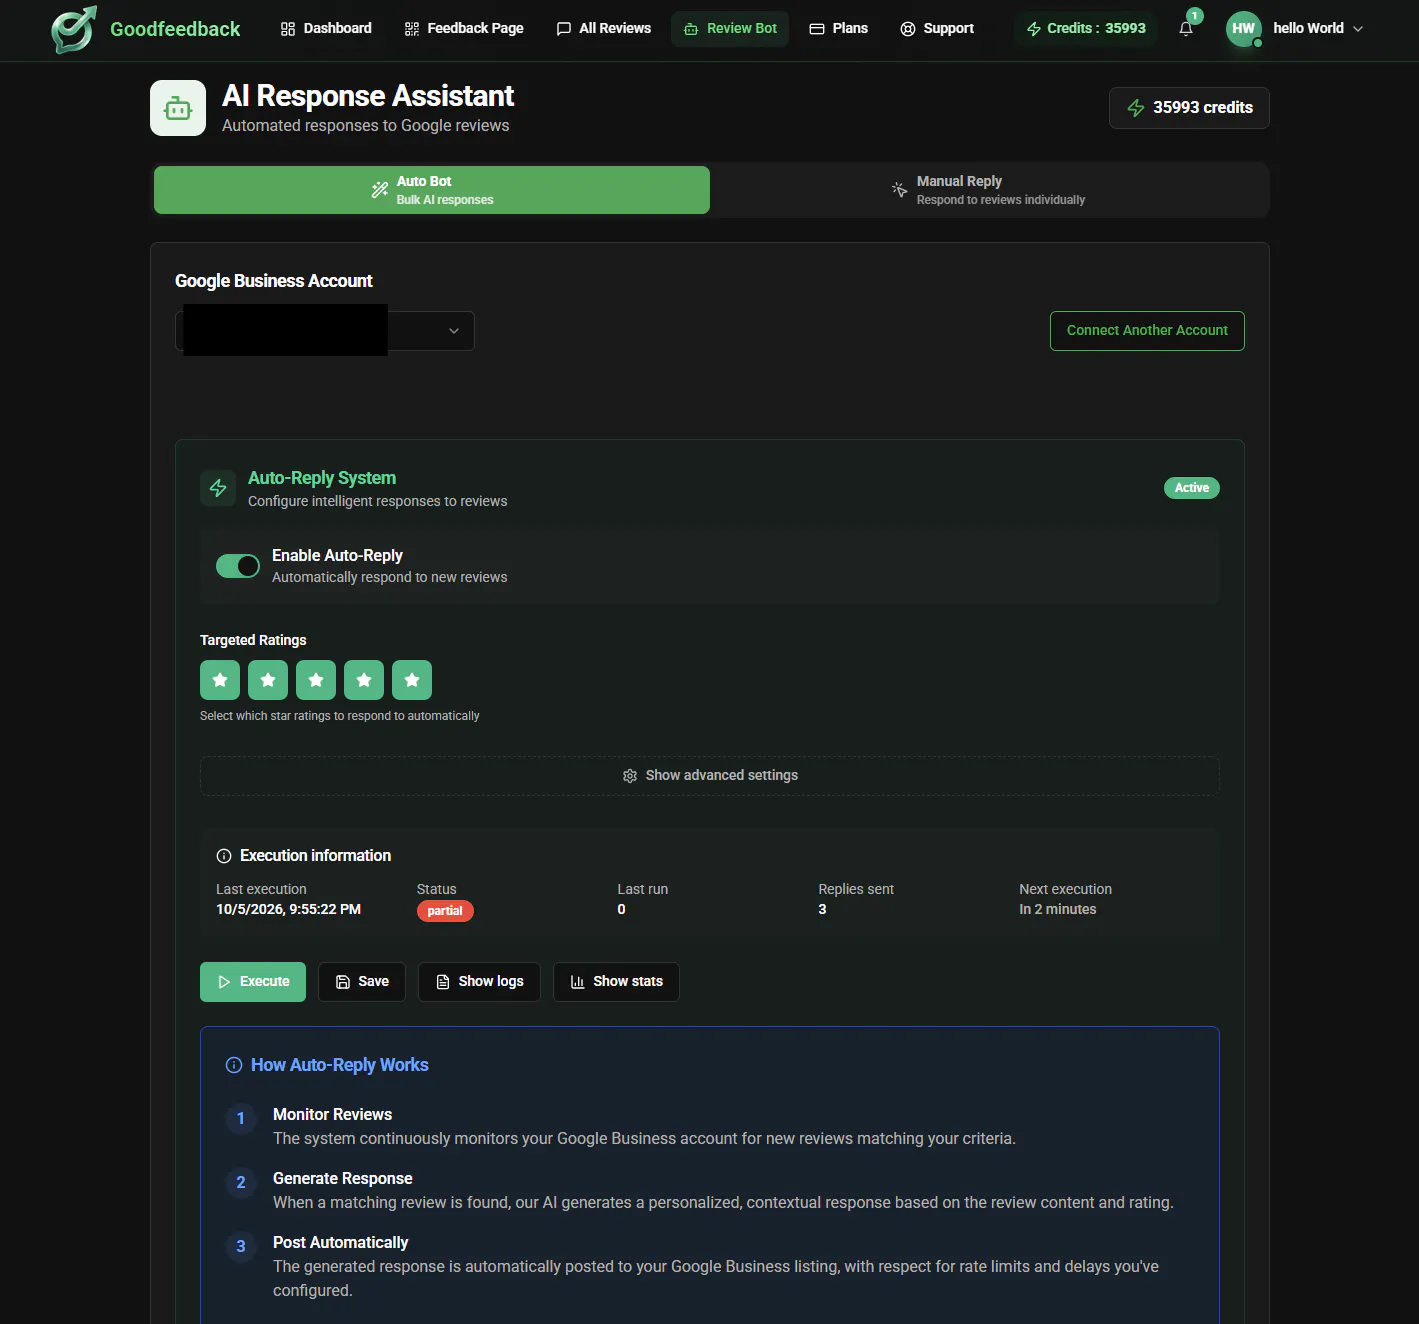Select the Review Bot nav item
1419x1324 pixels.
730,28
